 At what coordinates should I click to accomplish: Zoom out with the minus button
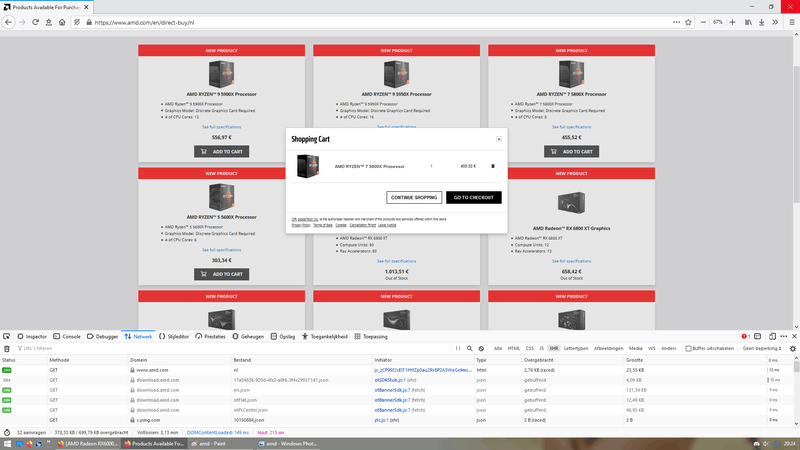pos(703,22)
